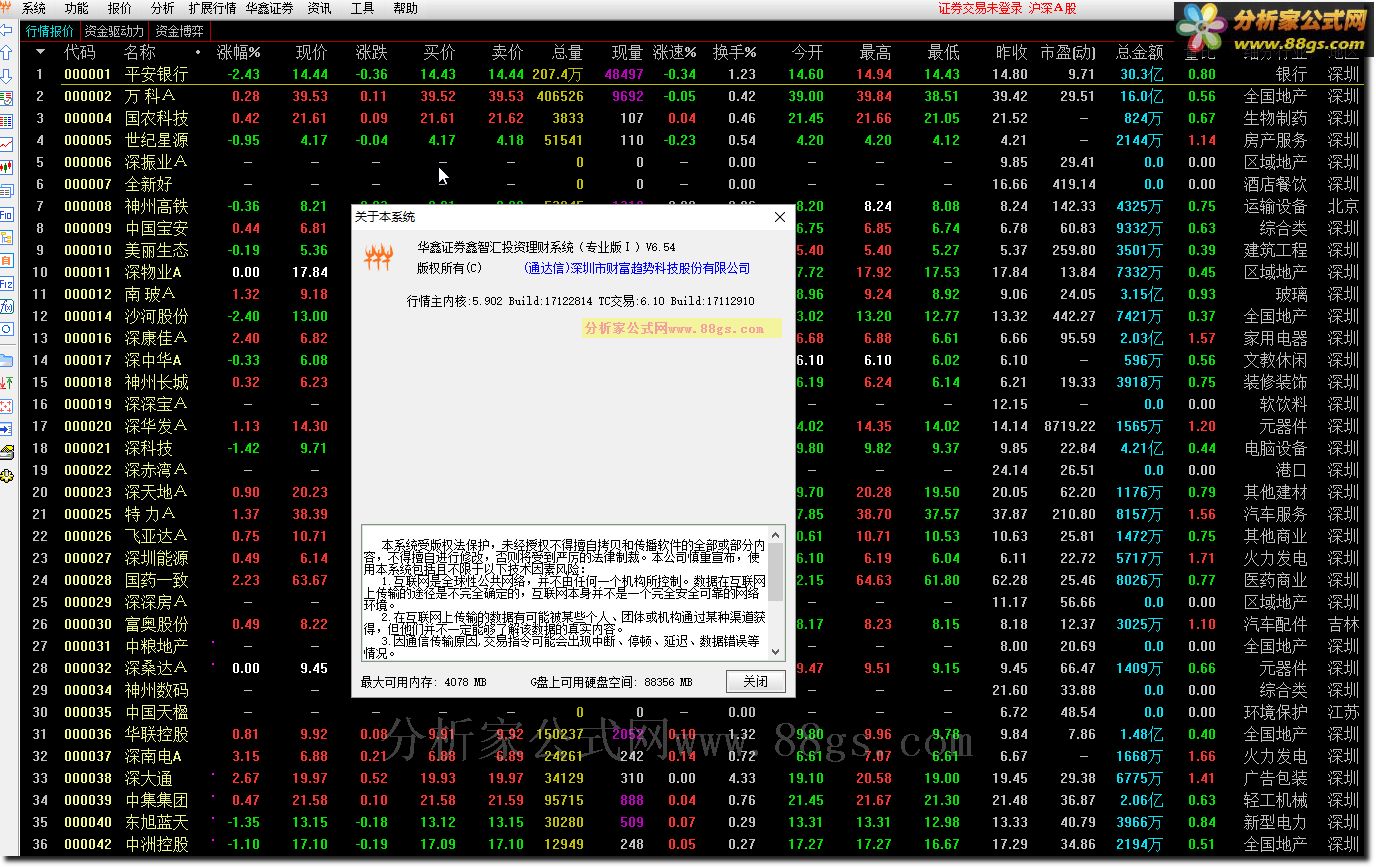The height and width of the screenshot is (867, 1376).
Task: Open the intraday line chart icon
Action: (7, 144)
